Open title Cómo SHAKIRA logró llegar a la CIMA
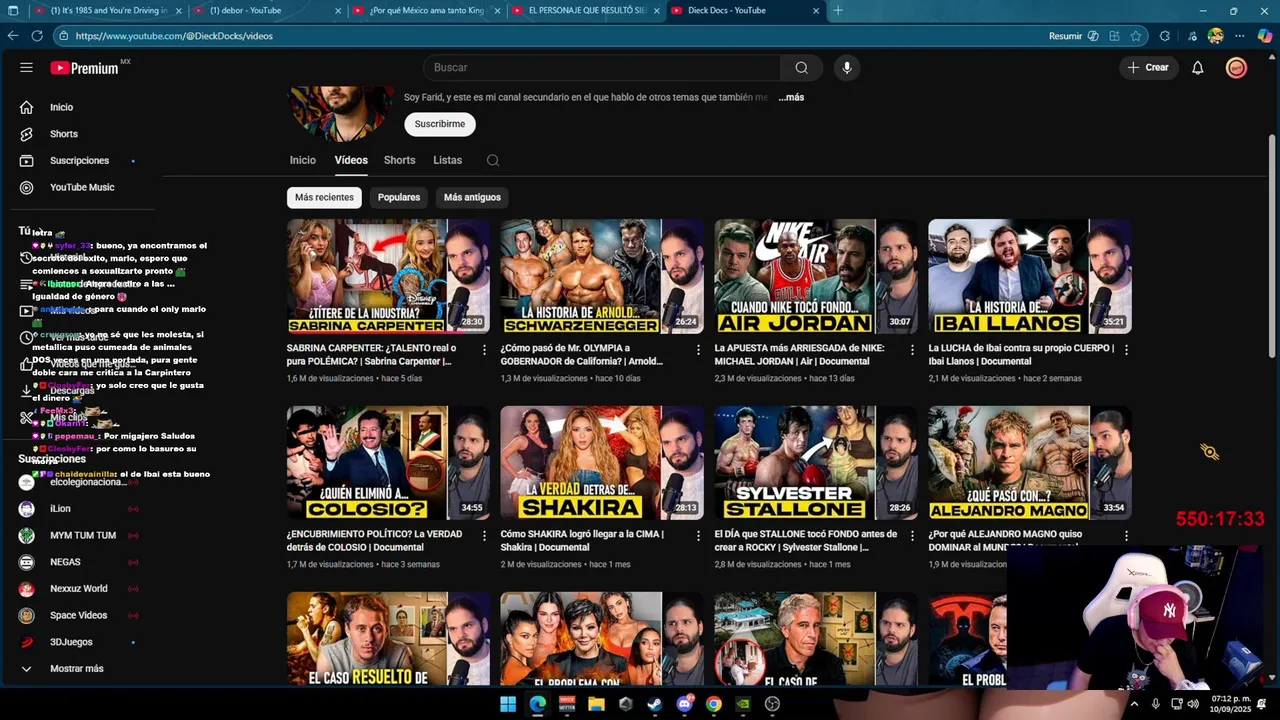 click(x=582, y=540)
